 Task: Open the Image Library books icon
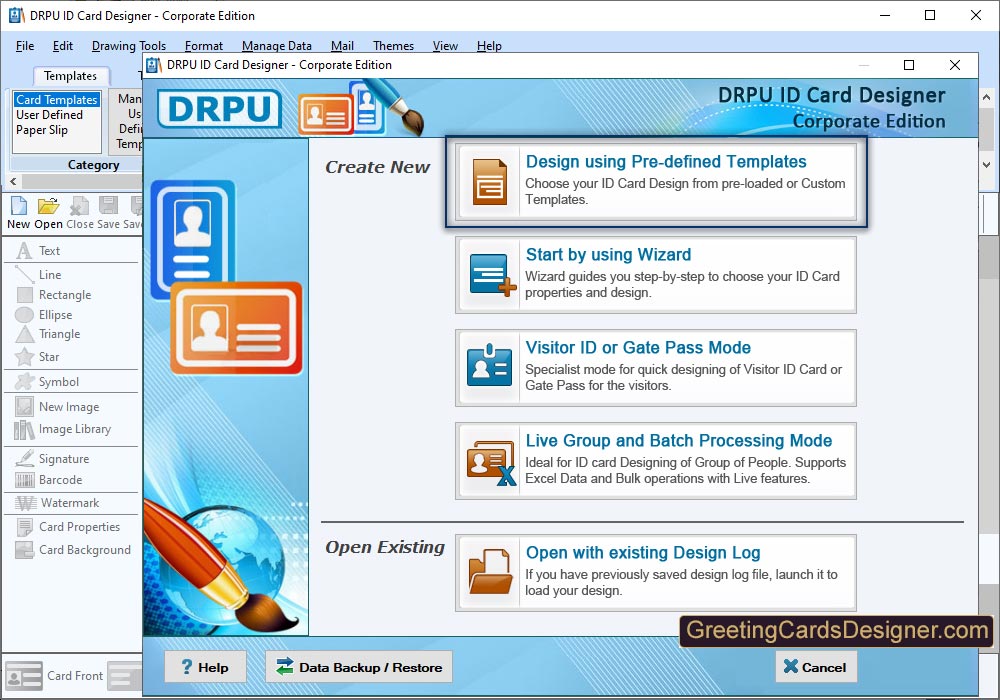point(24,430)
